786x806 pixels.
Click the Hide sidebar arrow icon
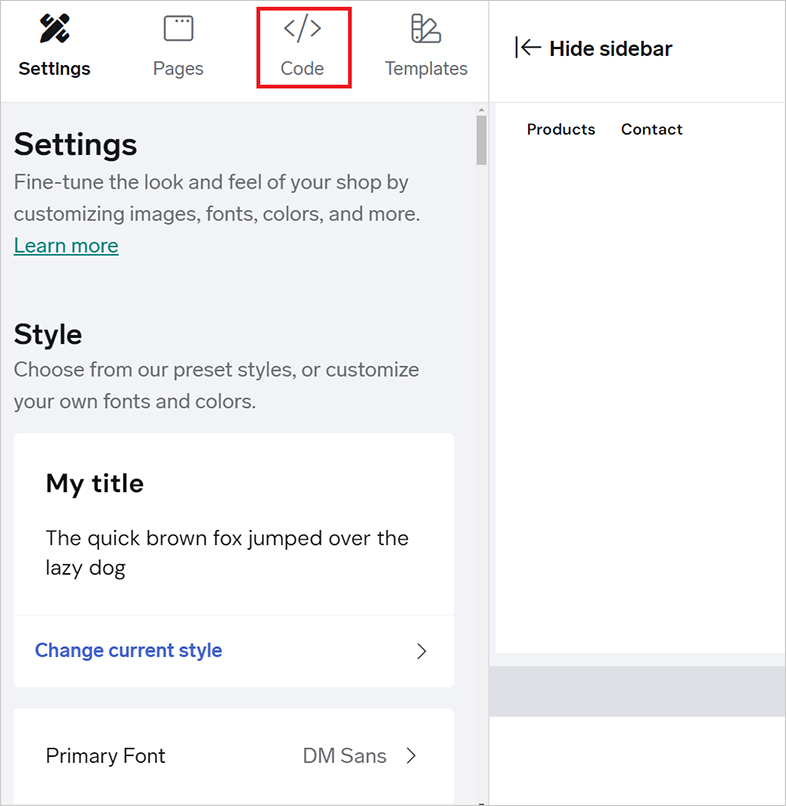click(x=528, y=48)
